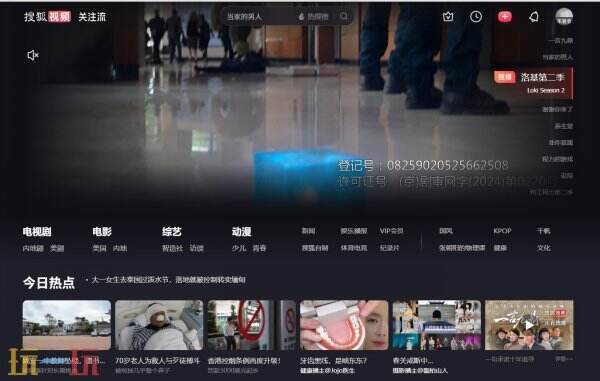Open 少儿 under 动漫
Screen dimensions: 600x381
click(x=239, y=248)
